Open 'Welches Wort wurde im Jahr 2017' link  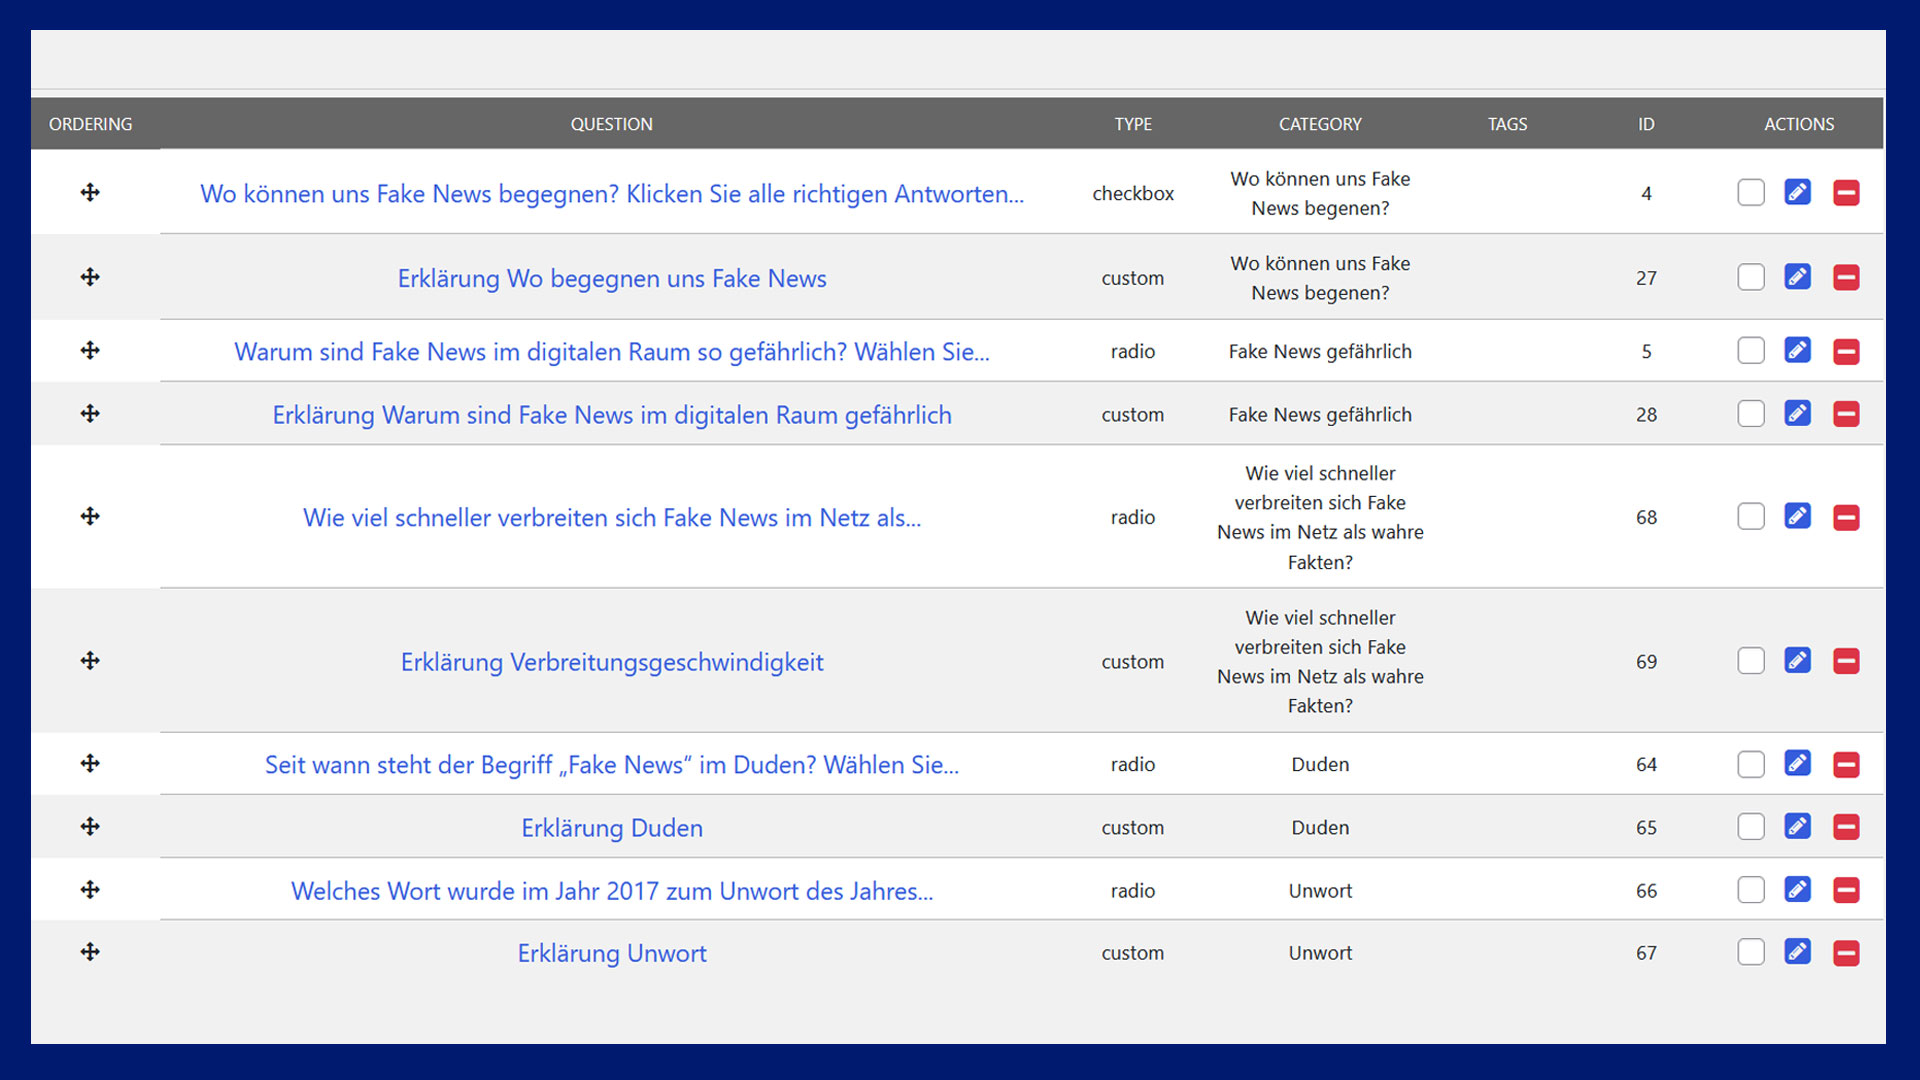click(x=612, y=891)
